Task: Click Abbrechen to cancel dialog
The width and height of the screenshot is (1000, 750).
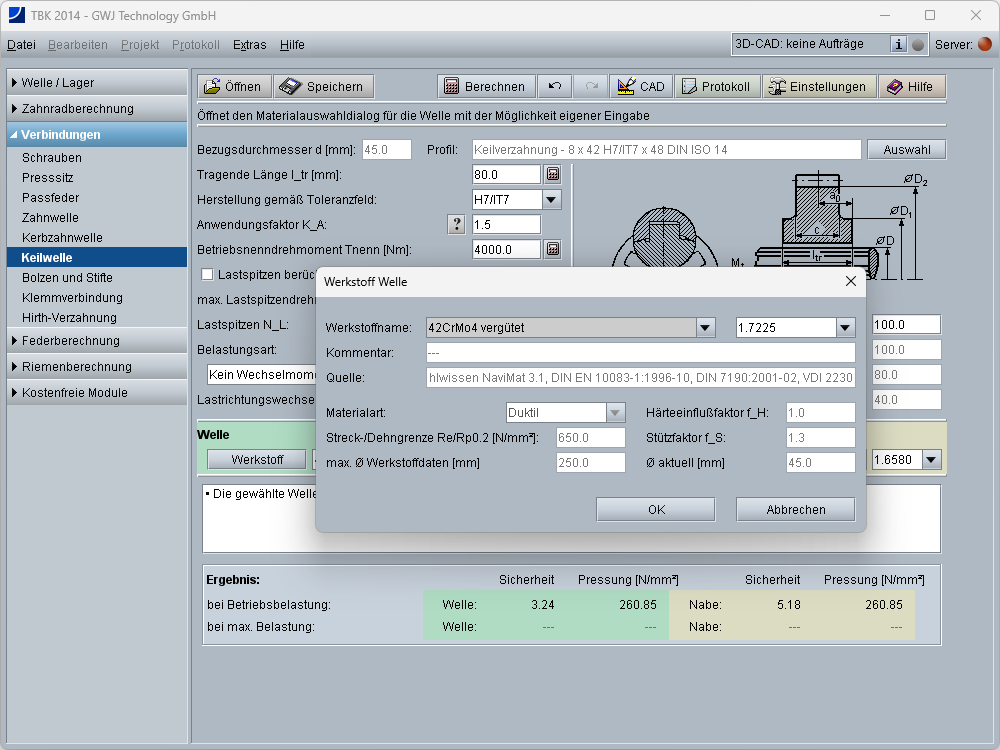Action: [x=796, y=509]
